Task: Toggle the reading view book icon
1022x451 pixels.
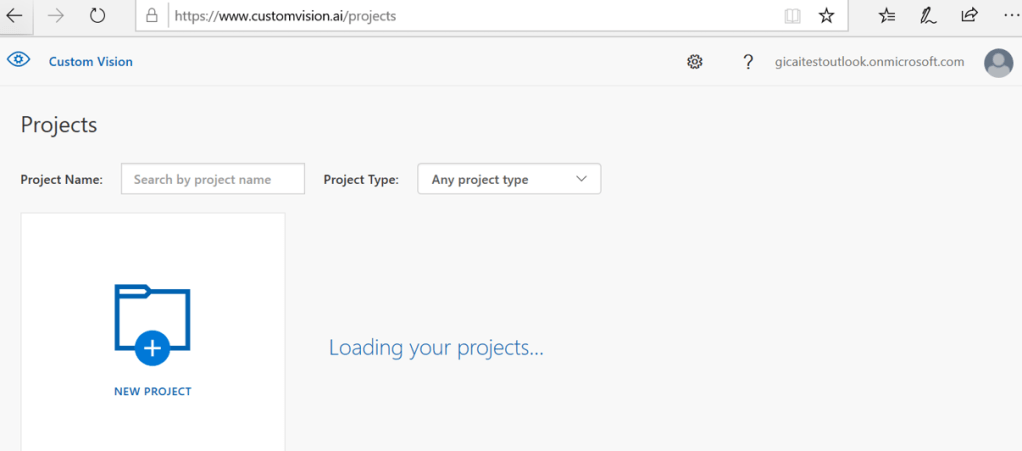Action: point(792,16)
